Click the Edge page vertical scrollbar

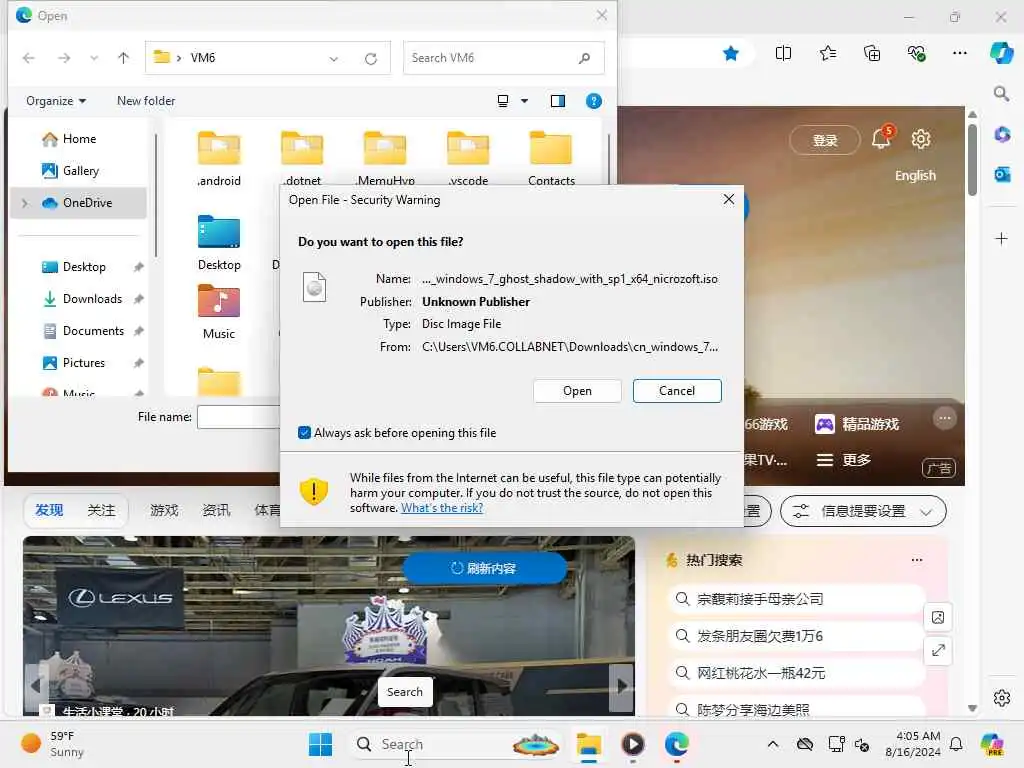pos(972,161)
